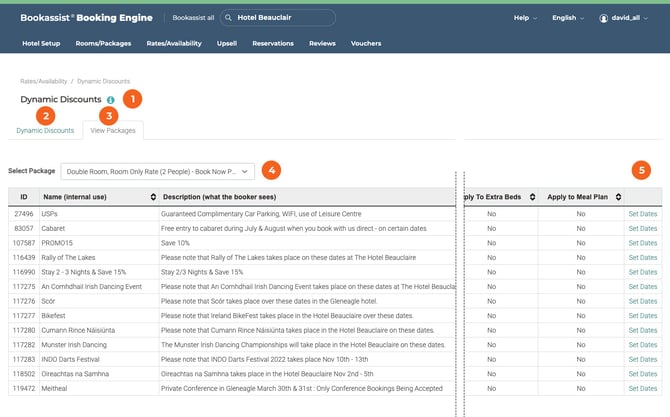Open the Select Package dropdown
The image size is (670, 417).
(158, 171)
